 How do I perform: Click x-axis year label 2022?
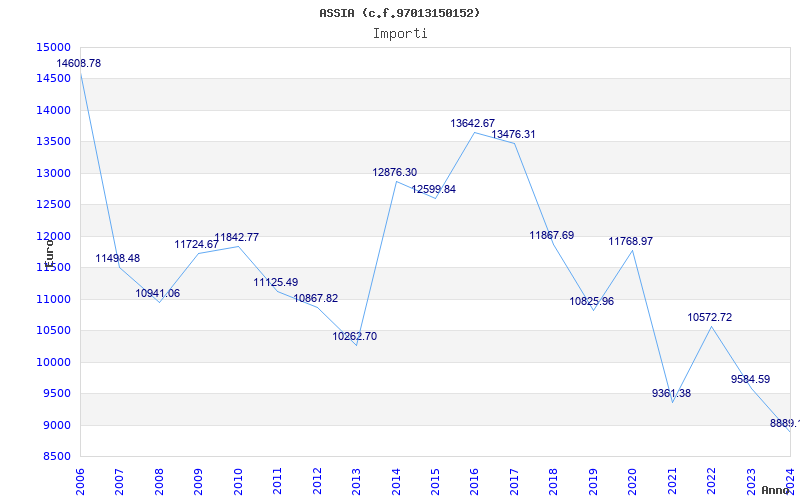[x=711, y=482]
